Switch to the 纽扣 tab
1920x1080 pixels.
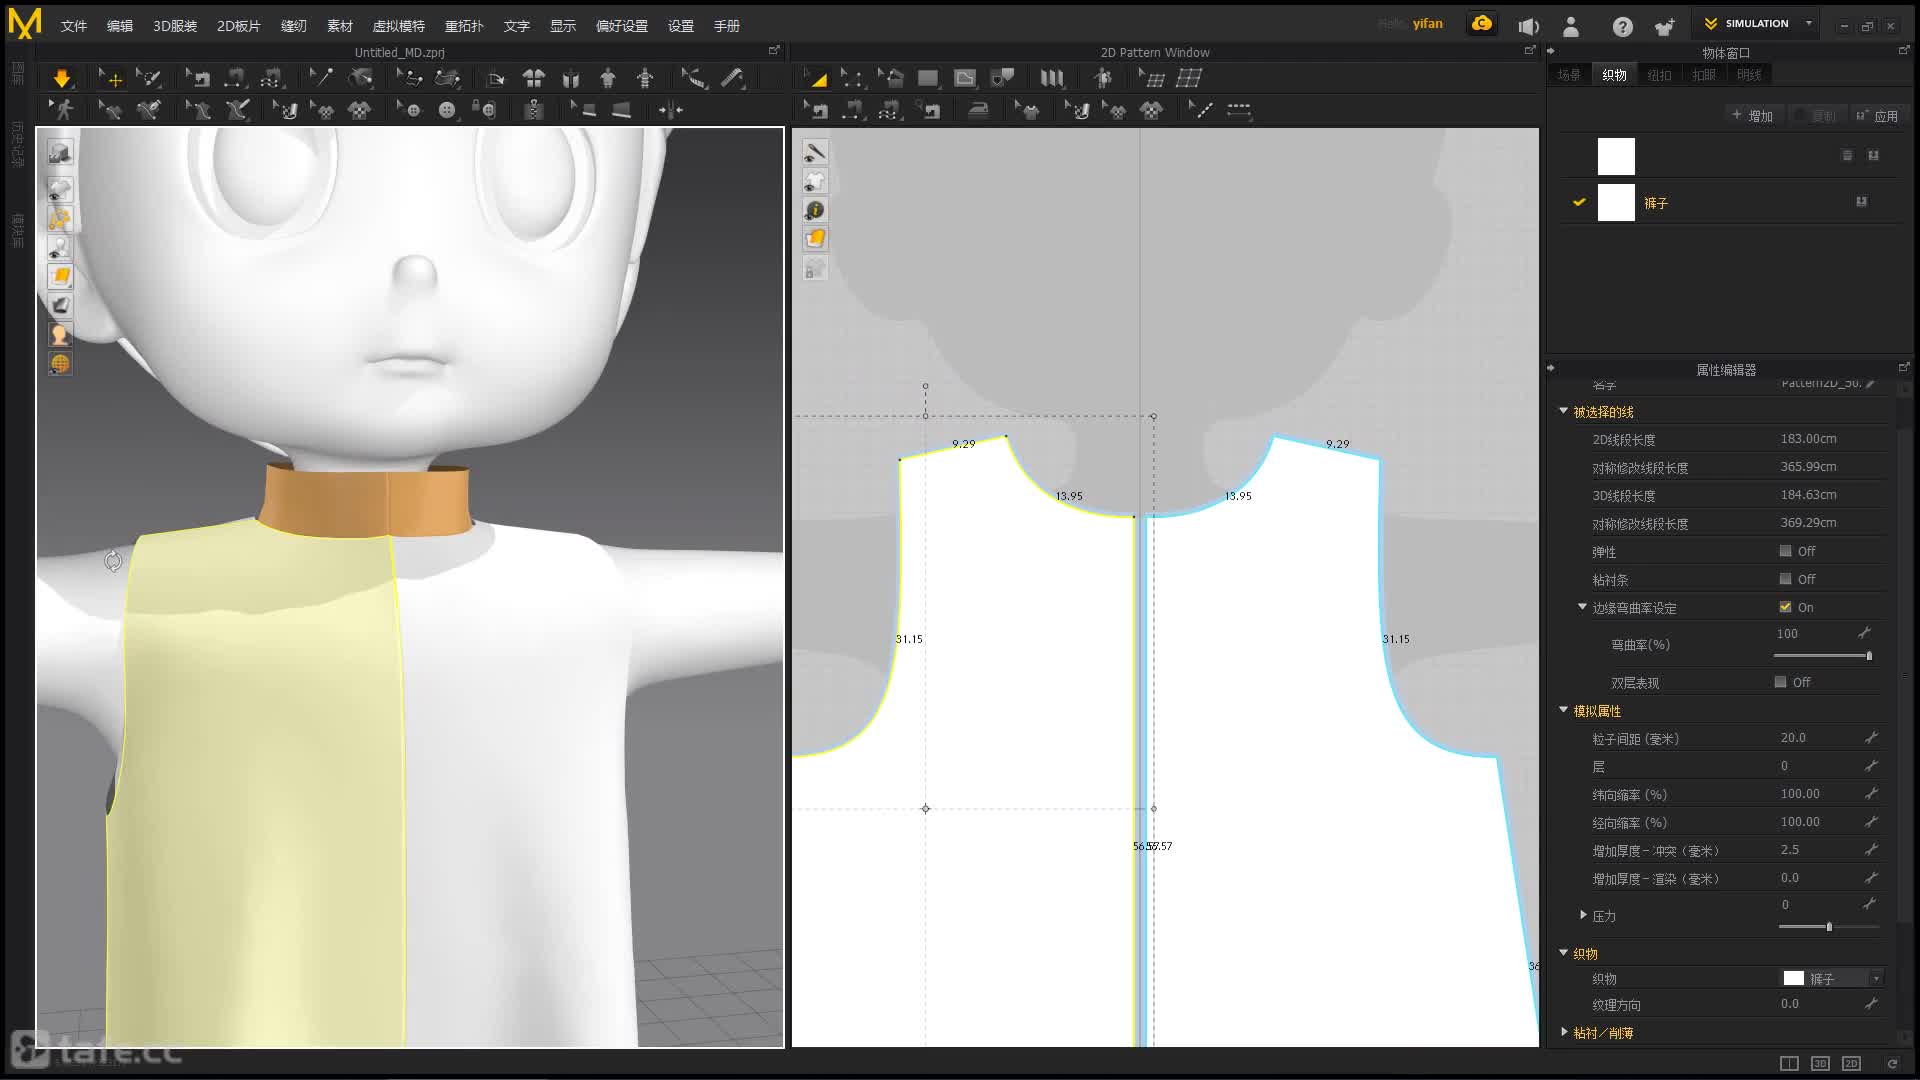click(x=1659, y=75)
